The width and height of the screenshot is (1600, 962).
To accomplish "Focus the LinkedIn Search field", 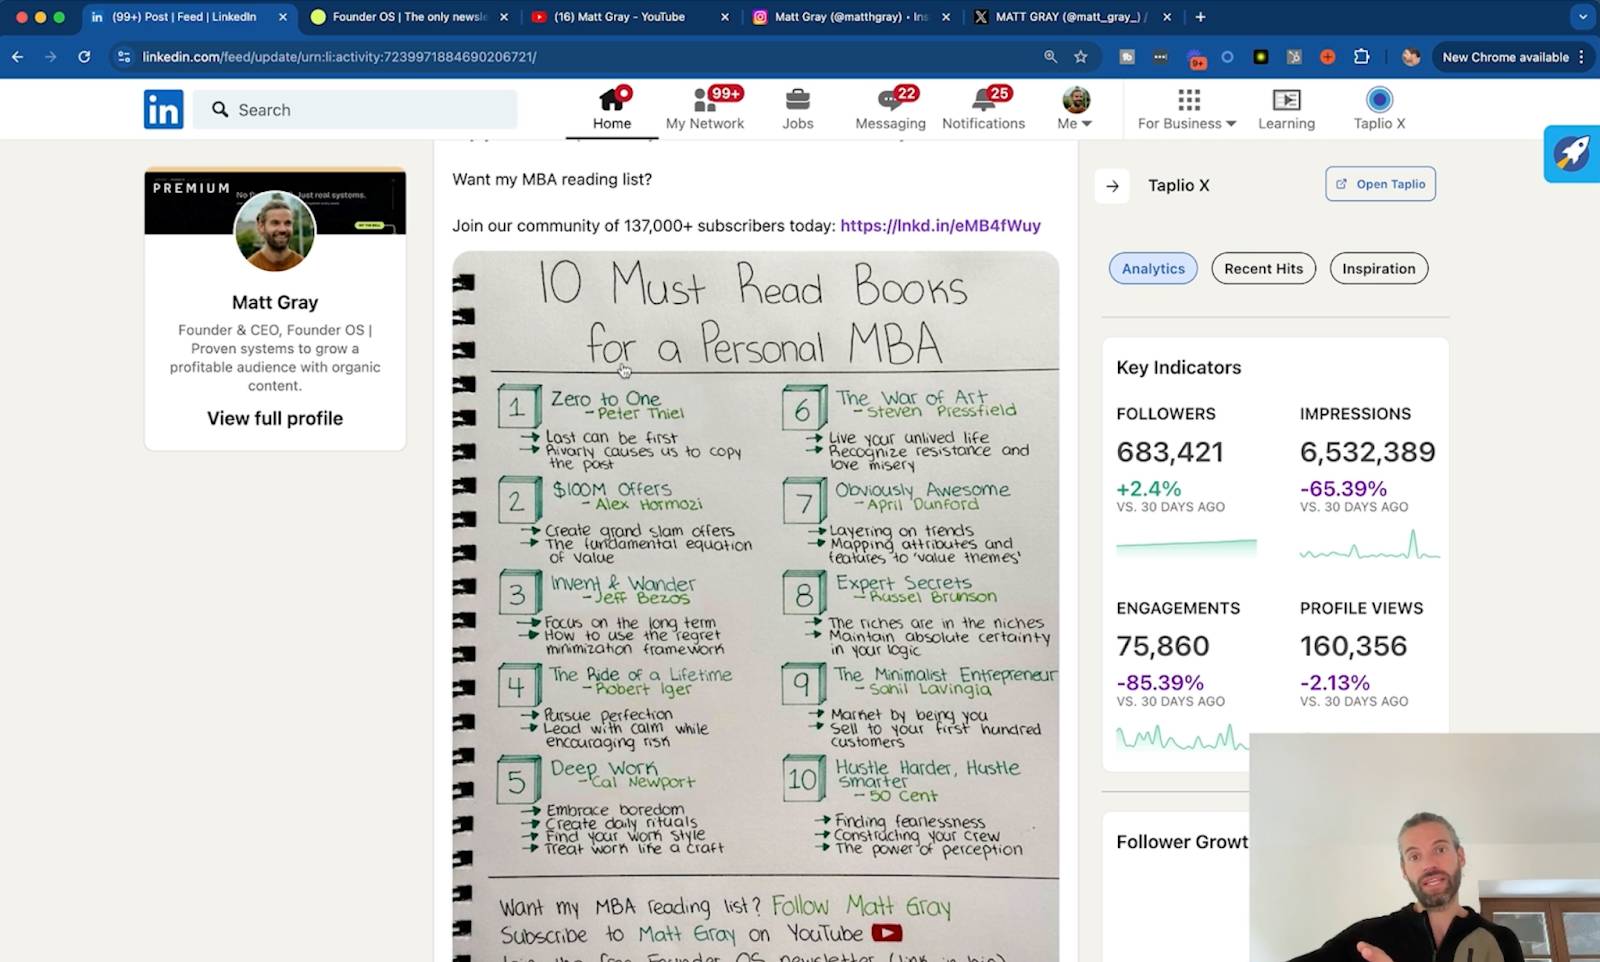I will coord(355,109).
